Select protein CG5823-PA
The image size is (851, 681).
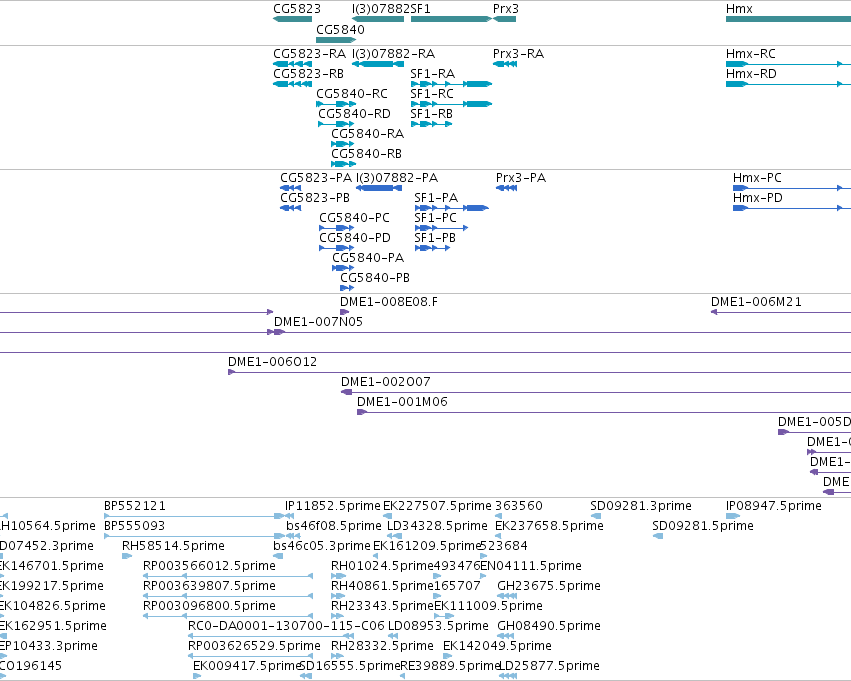click(x=316, y=178)
